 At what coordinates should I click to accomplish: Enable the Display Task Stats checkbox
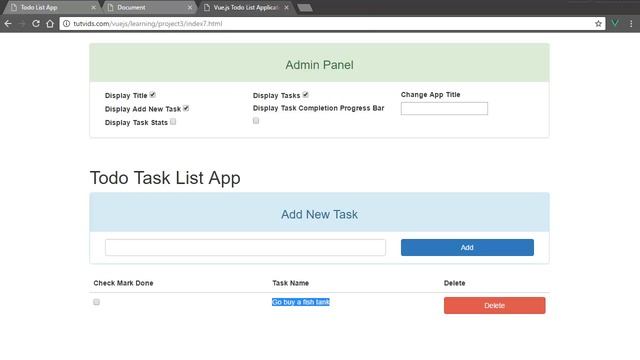pyautogui.click(x=173, y=122)
